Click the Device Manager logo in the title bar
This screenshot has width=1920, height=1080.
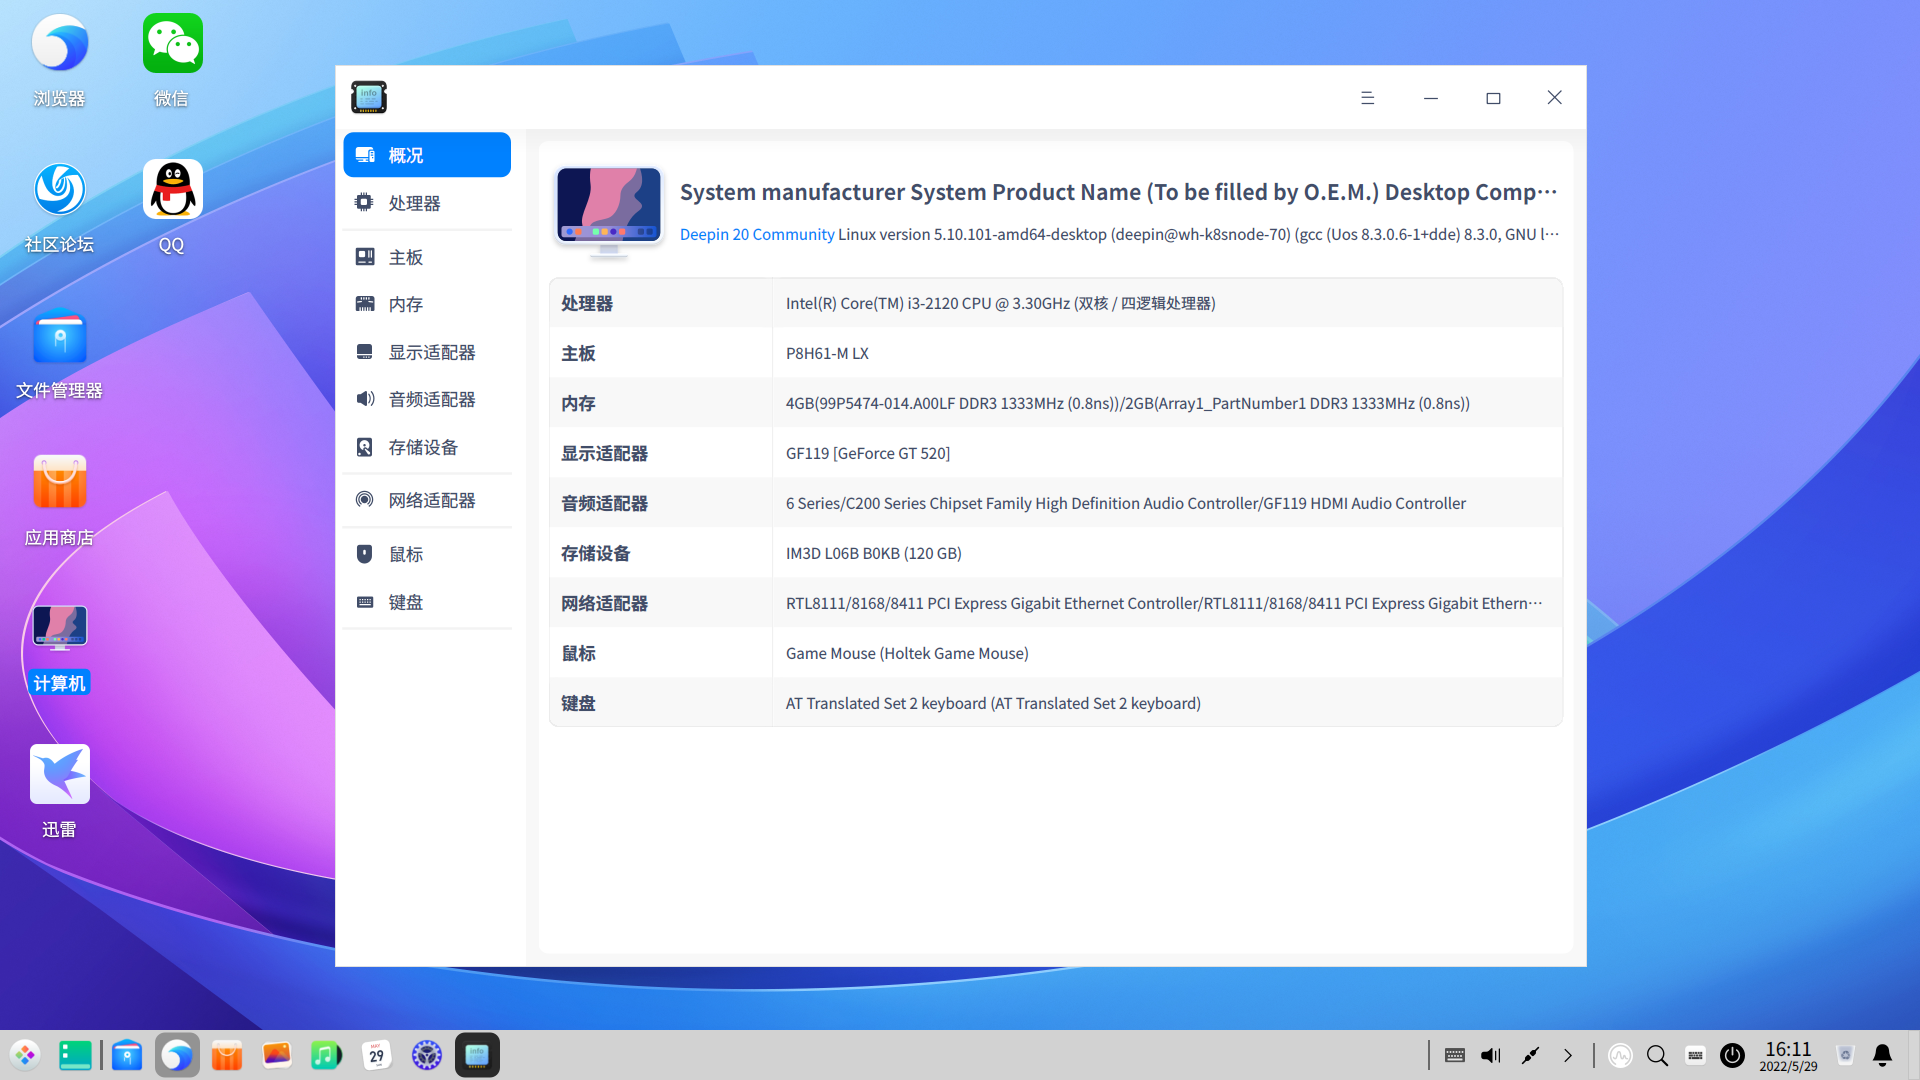coord(369,97)
